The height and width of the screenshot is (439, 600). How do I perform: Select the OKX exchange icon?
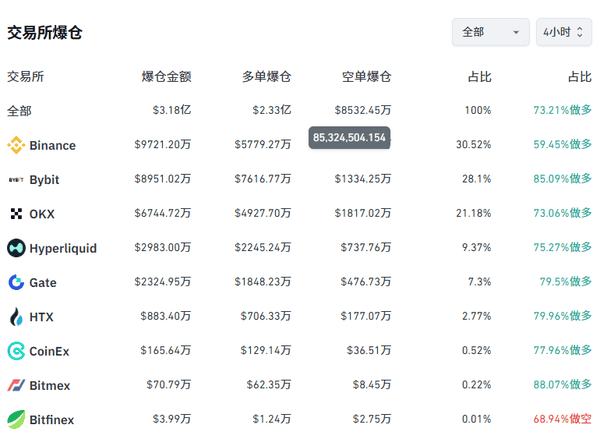pyautogui.click(x=16, y=214)
